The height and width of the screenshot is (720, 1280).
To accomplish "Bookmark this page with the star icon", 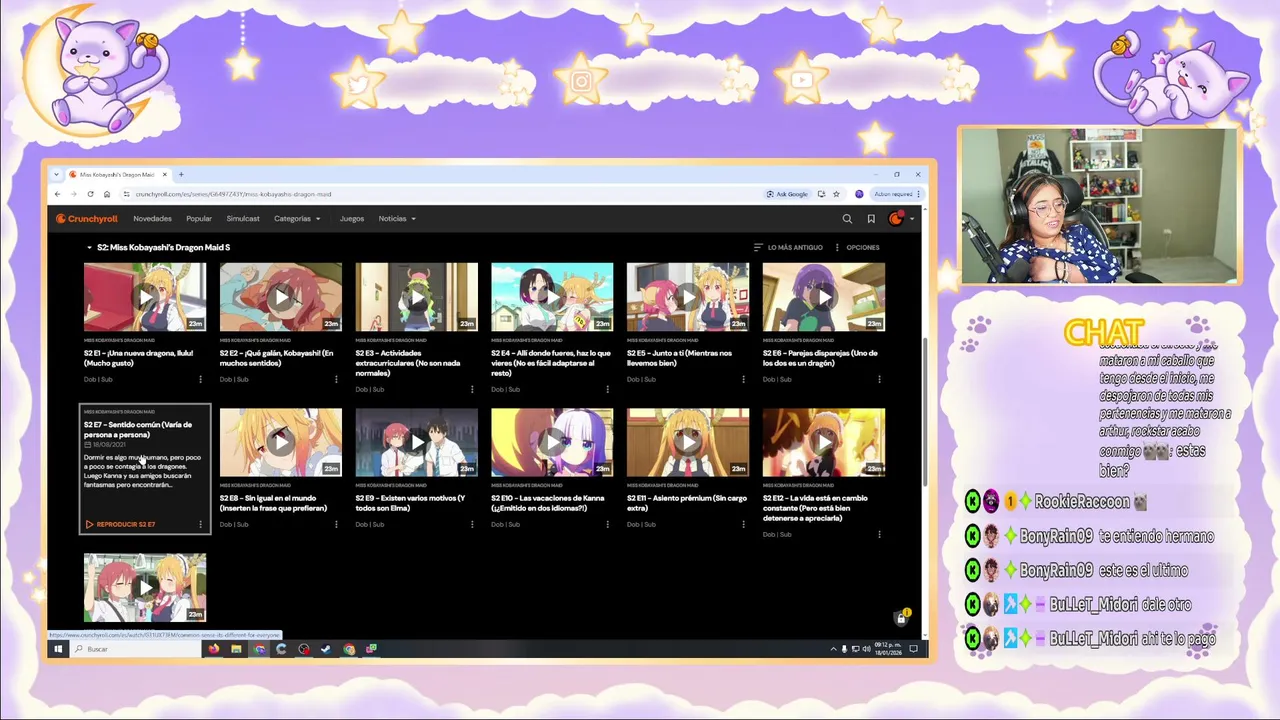I will 836,194.
